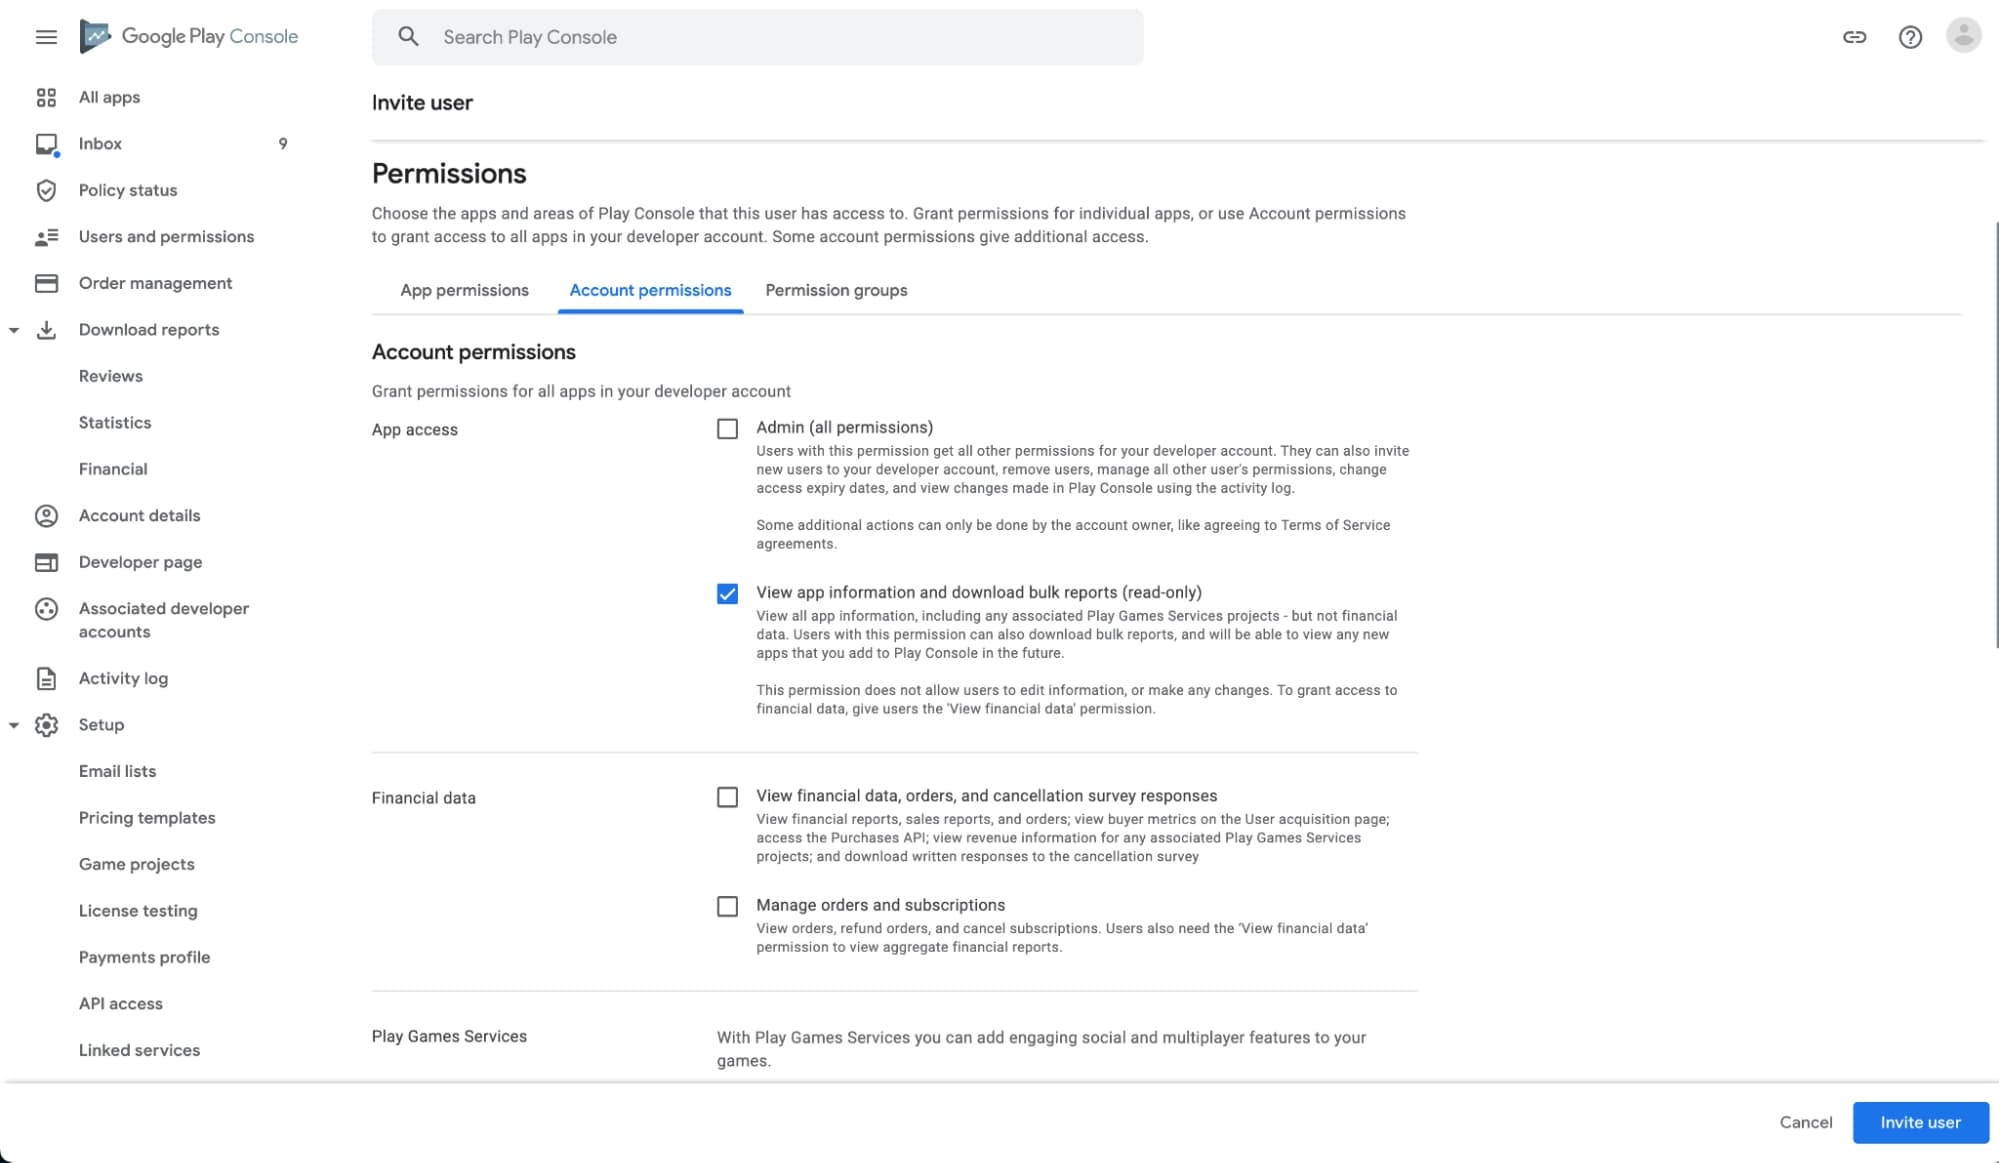Open the Permission groups tab
1999x1163 pixels.
click(x=836, y=290)
